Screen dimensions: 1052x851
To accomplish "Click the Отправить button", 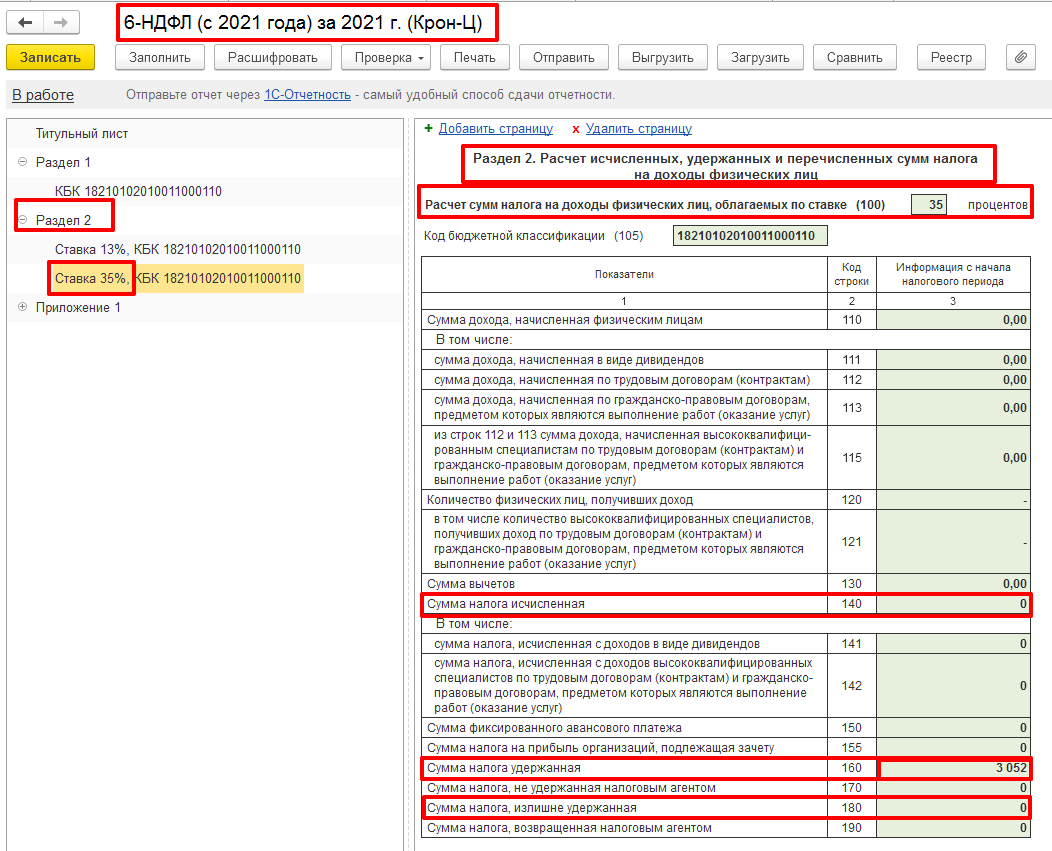I will click(563, 57).
